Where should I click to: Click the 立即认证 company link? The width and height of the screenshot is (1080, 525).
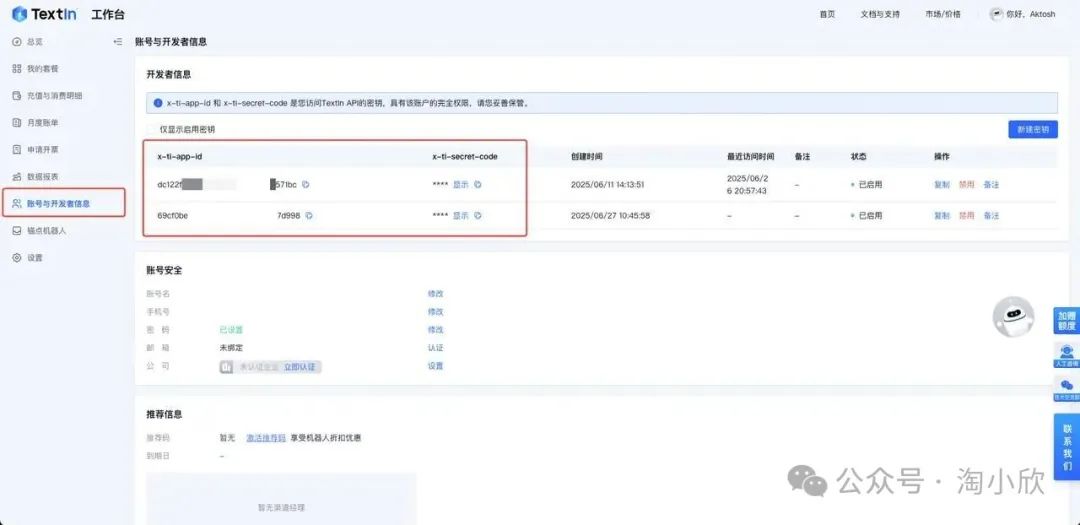coord(300,367)
